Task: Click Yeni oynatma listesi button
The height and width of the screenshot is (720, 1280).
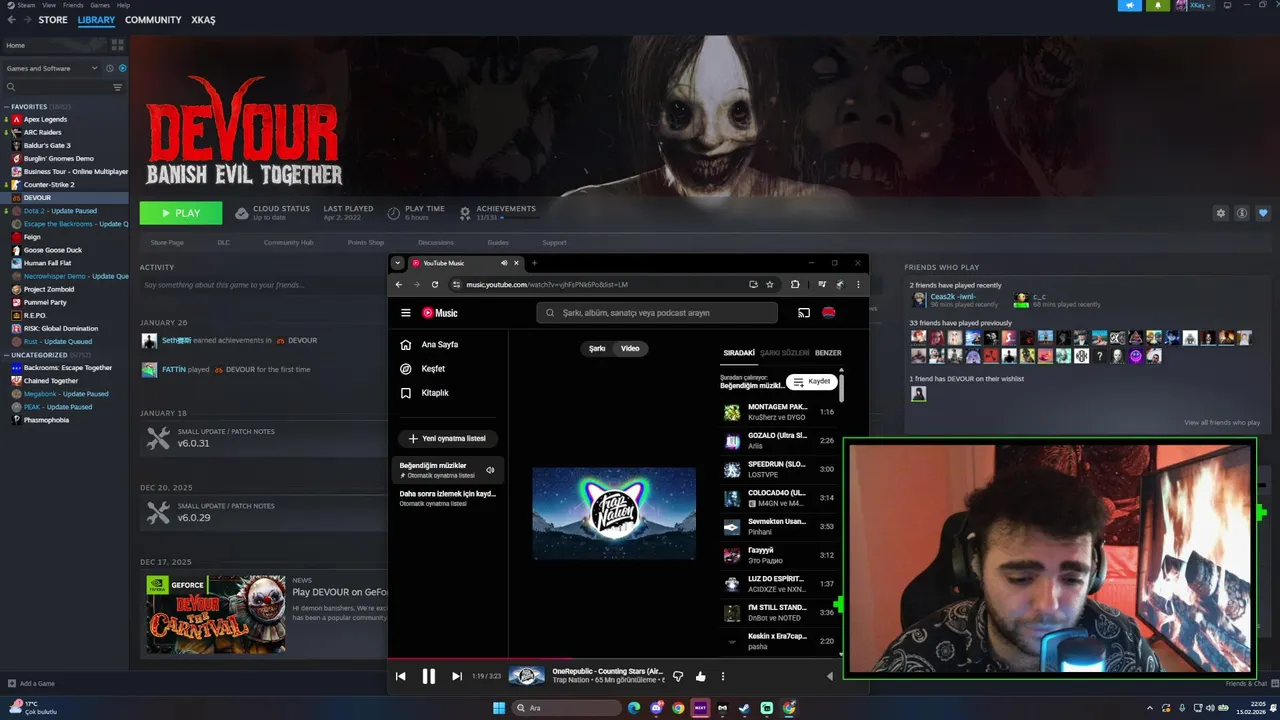Action: (448, 438)
